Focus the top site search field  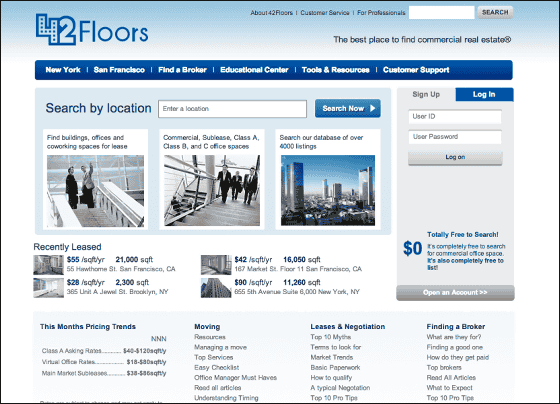(x=441, y=13)
